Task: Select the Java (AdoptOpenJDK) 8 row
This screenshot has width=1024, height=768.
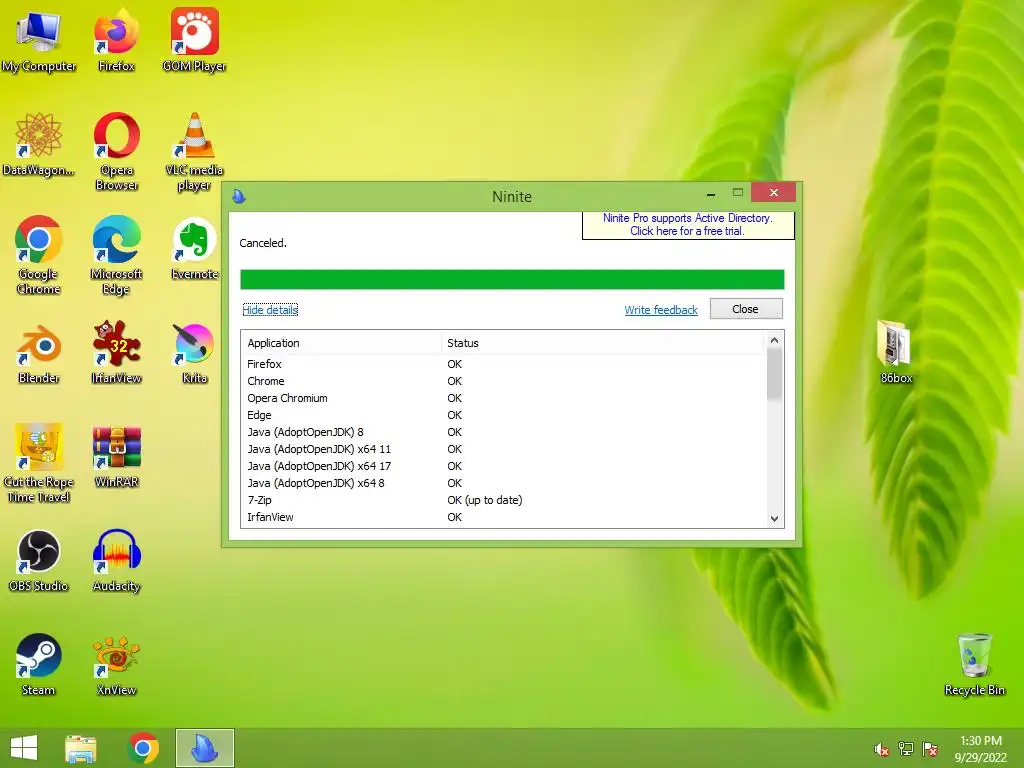Action: pos(503,432)
